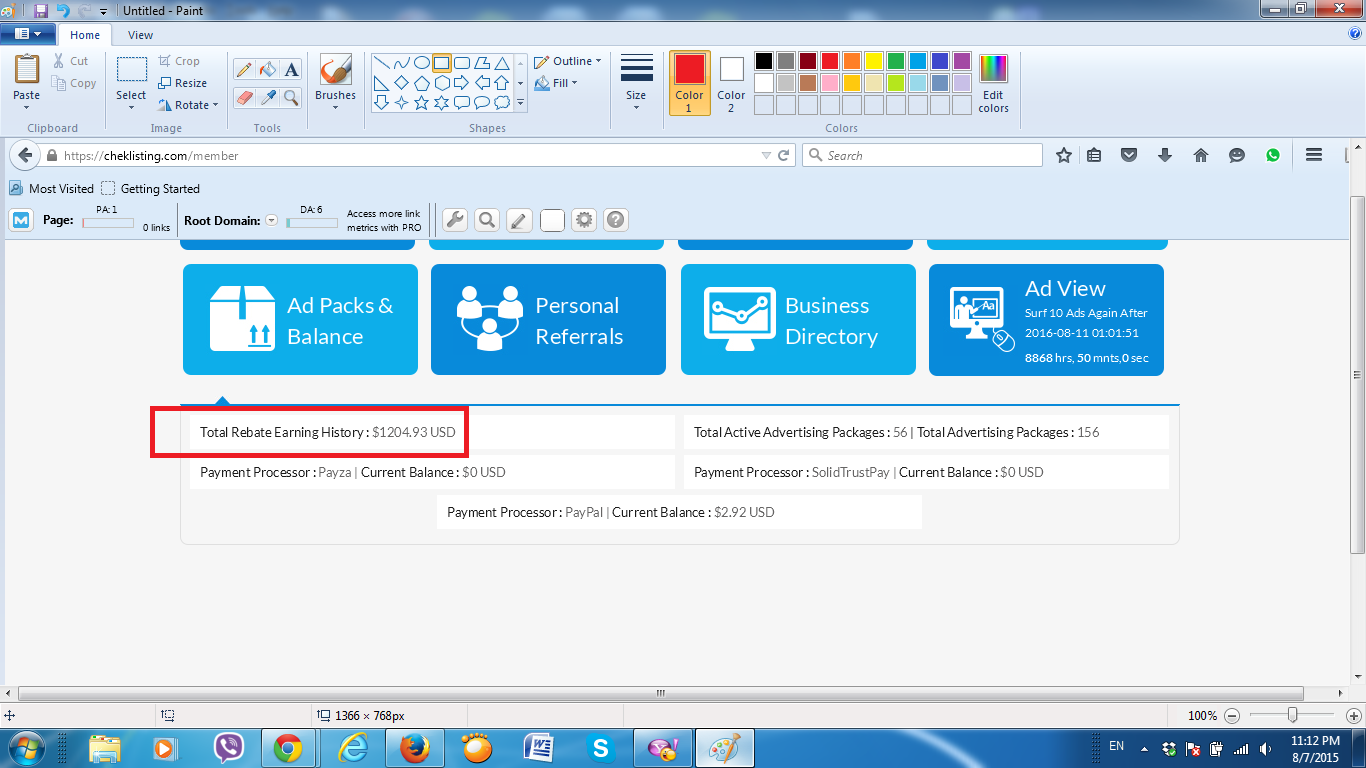Open the Outline dropdown
The height and width of the screenshot is (768, 1366).
point(568,61)
